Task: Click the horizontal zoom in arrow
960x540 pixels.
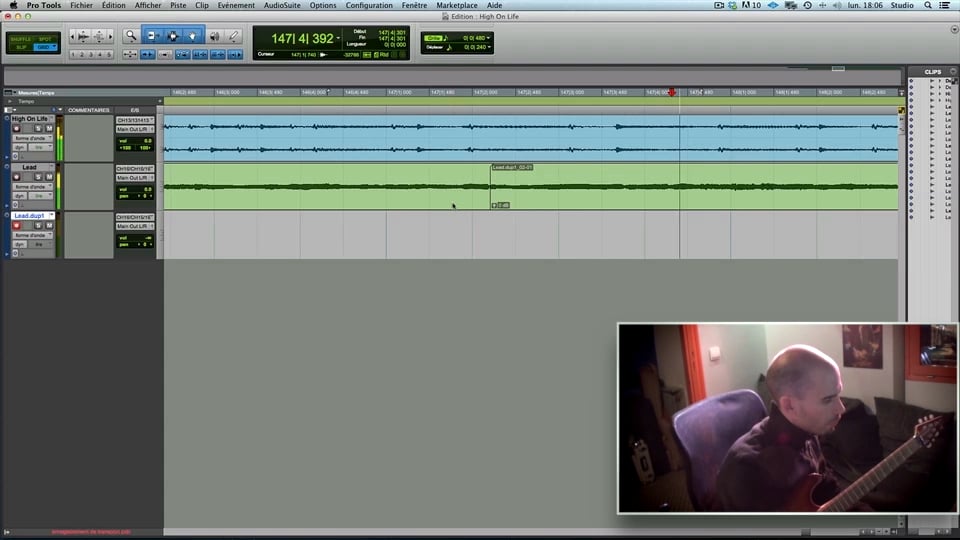Action: pyautogui.click(x=110, y=37)
